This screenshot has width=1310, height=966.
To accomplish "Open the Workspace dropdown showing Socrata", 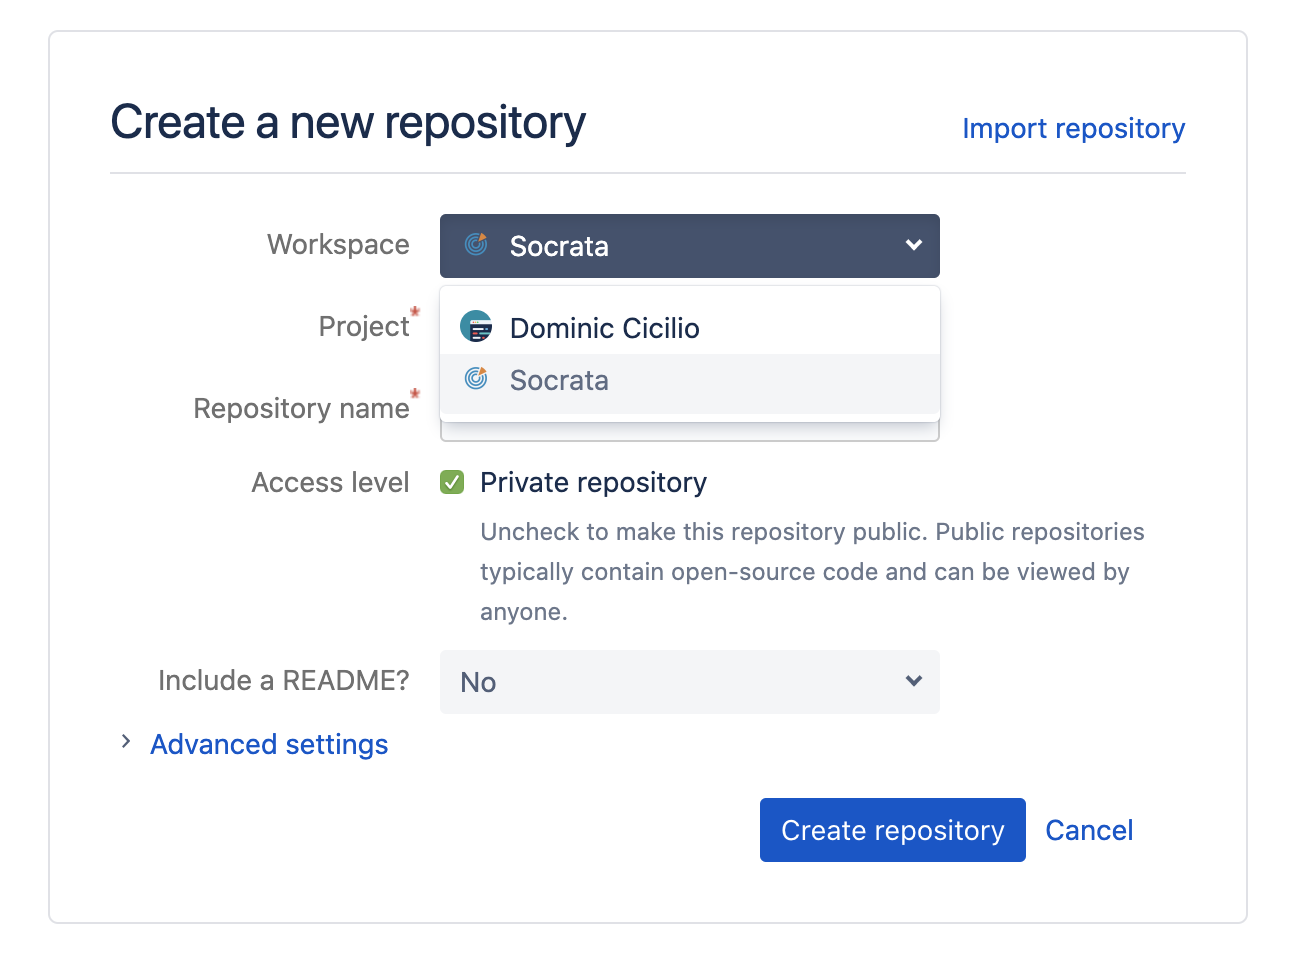I will (x=689, y=246).
